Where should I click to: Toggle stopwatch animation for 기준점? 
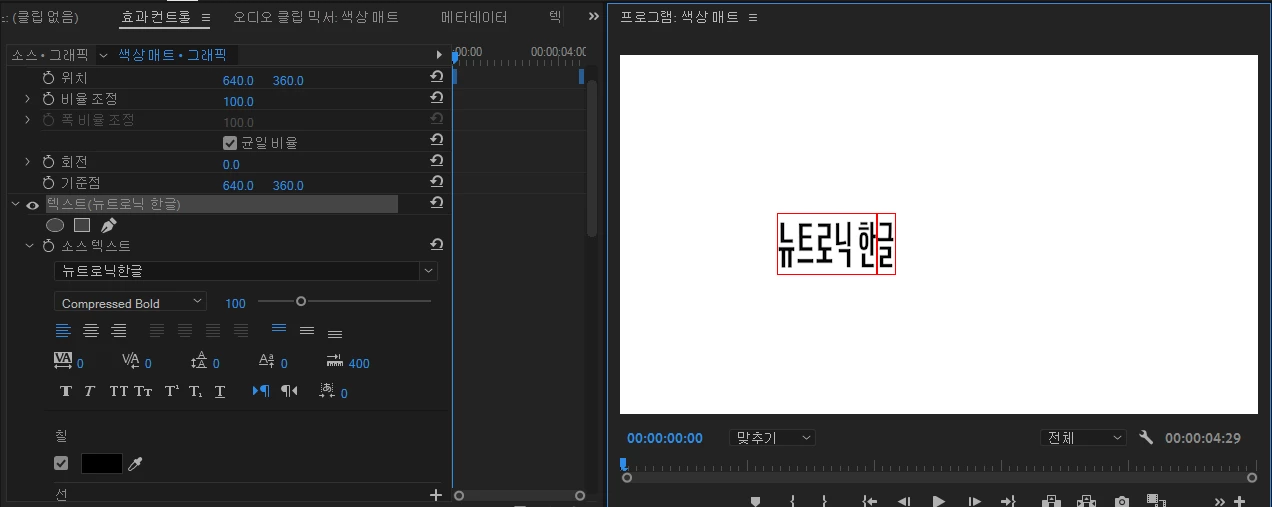[x=48, y=183]
